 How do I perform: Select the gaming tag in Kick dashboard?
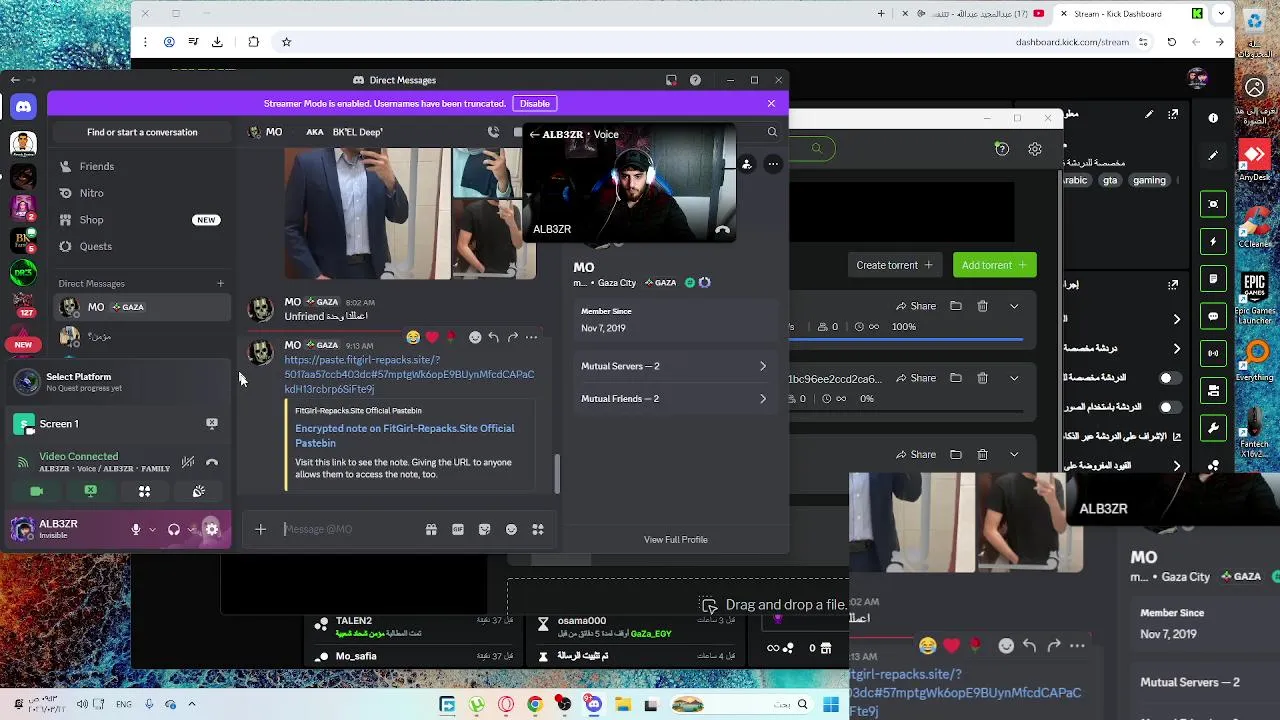[1149, 180]
